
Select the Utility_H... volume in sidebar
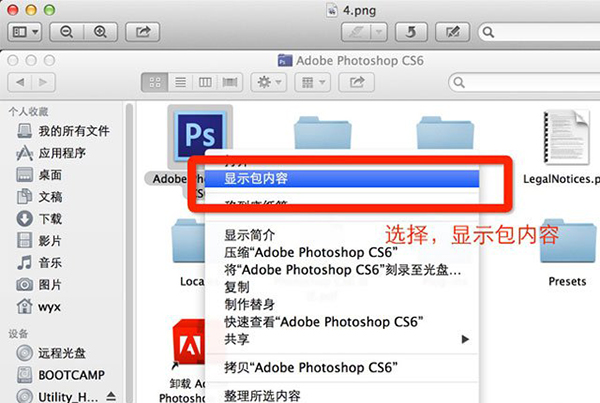pos(57,396)
